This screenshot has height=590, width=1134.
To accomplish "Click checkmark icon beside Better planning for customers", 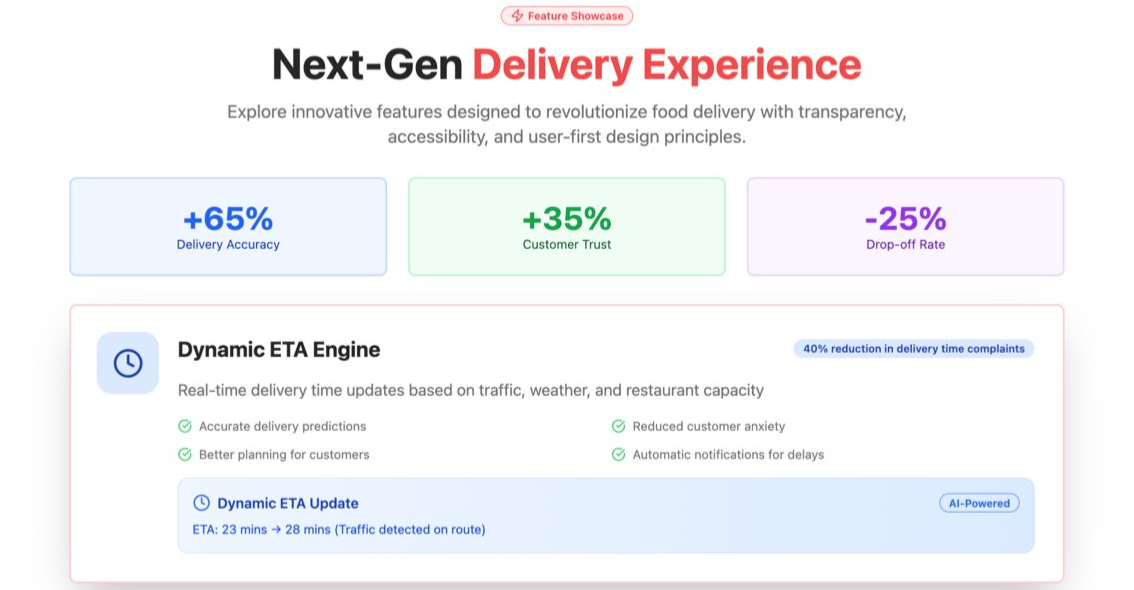I will [x=185, y=454].
